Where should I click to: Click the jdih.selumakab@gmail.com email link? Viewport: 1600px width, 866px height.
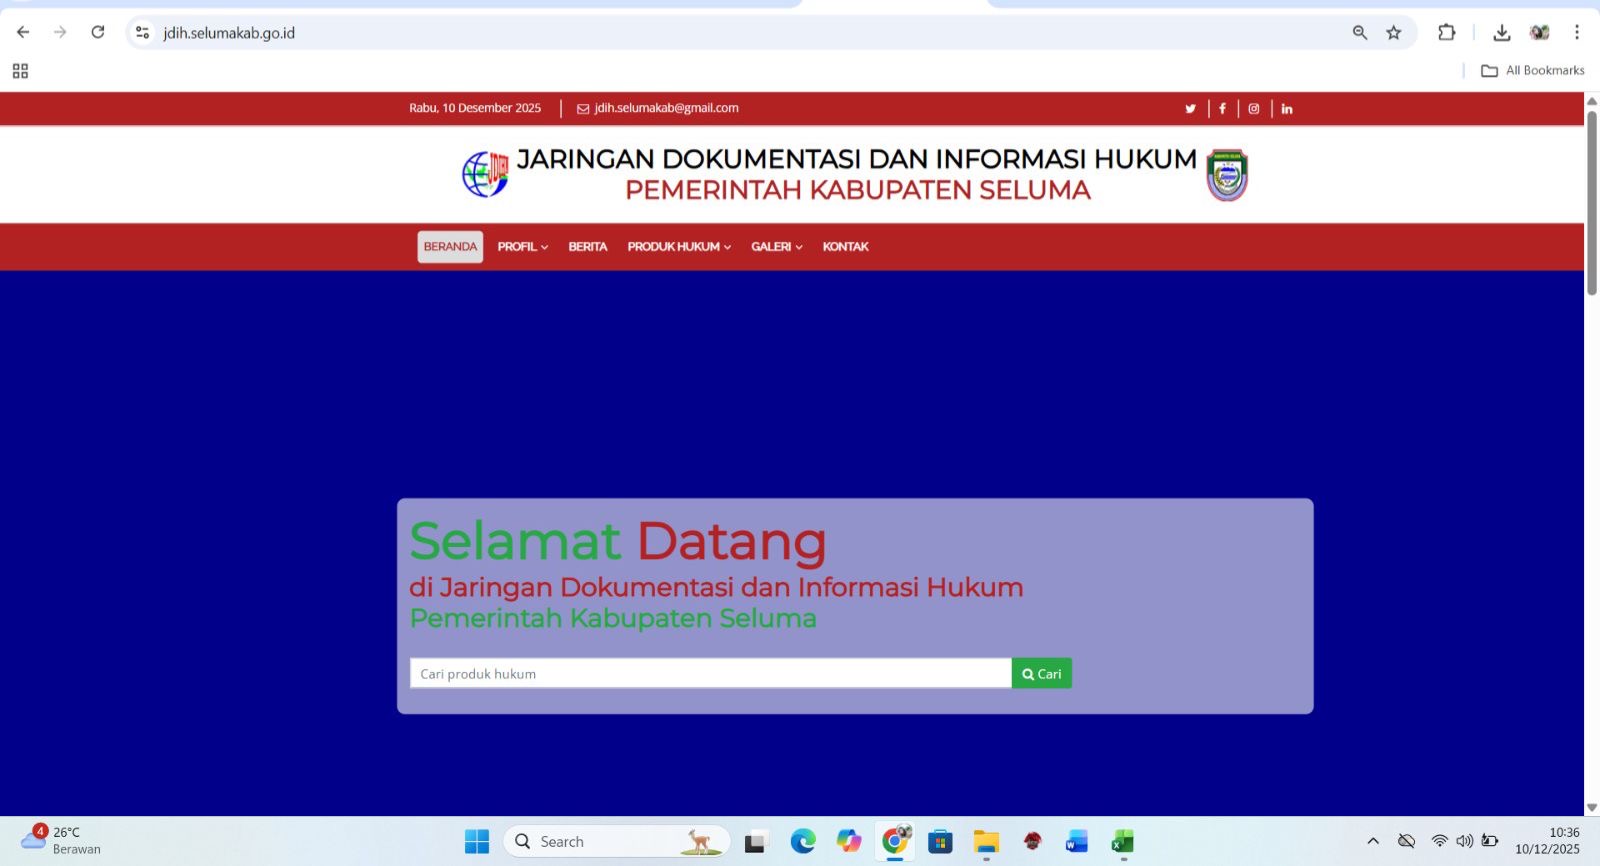(666, 108)
